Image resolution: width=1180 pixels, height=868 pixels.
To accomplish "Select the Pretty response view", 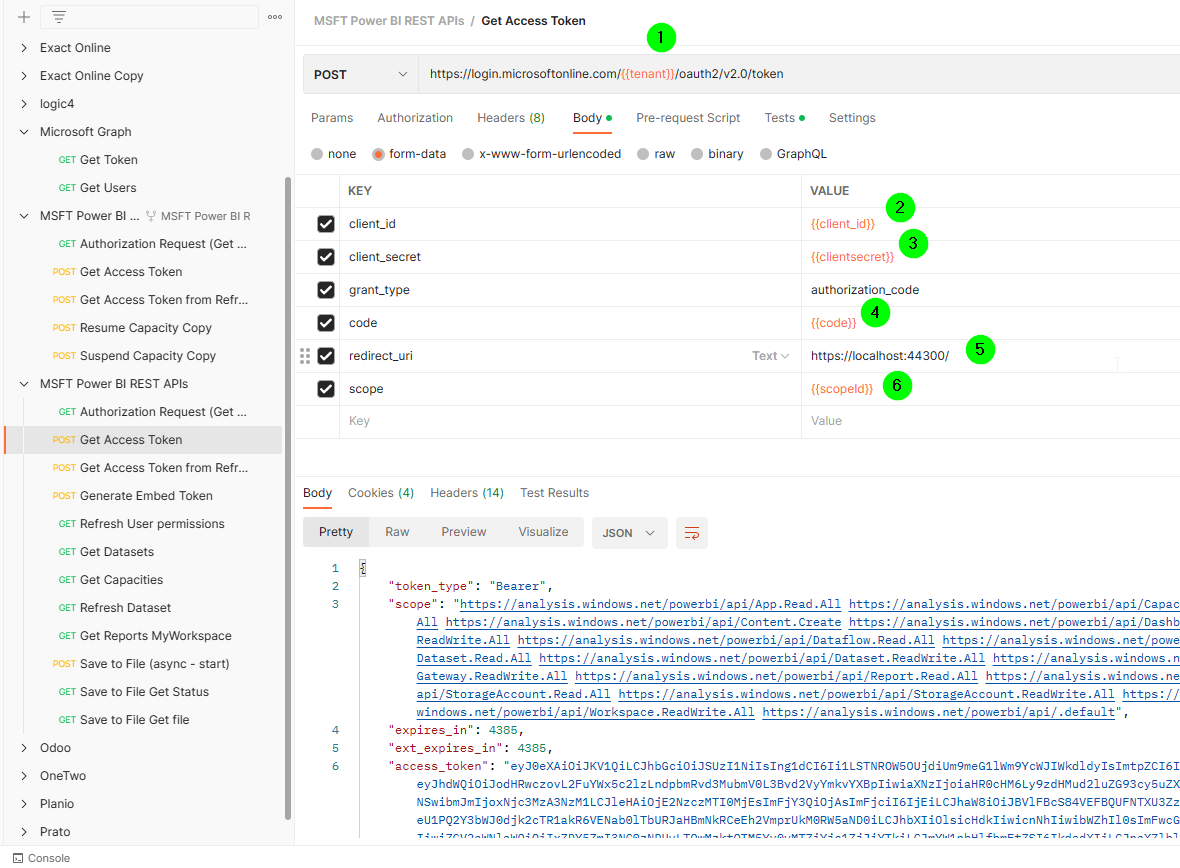I will tap(336, 532).
